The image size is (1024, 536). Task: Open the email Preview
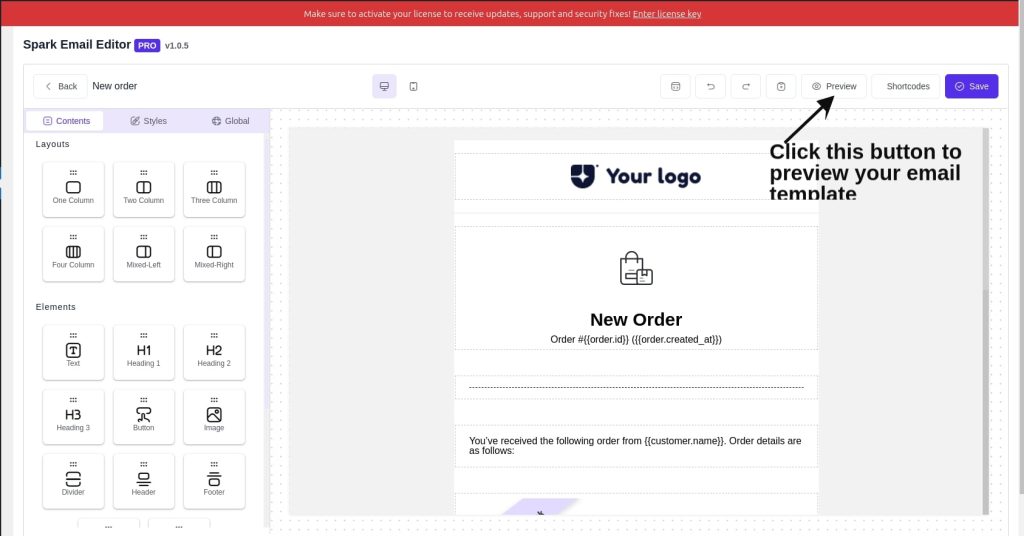pyautogui.click(x=834, y=86)
